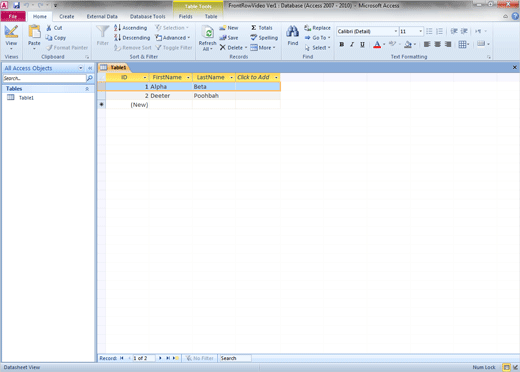Create a New record

pyautogui.click(x=229, y=28)
